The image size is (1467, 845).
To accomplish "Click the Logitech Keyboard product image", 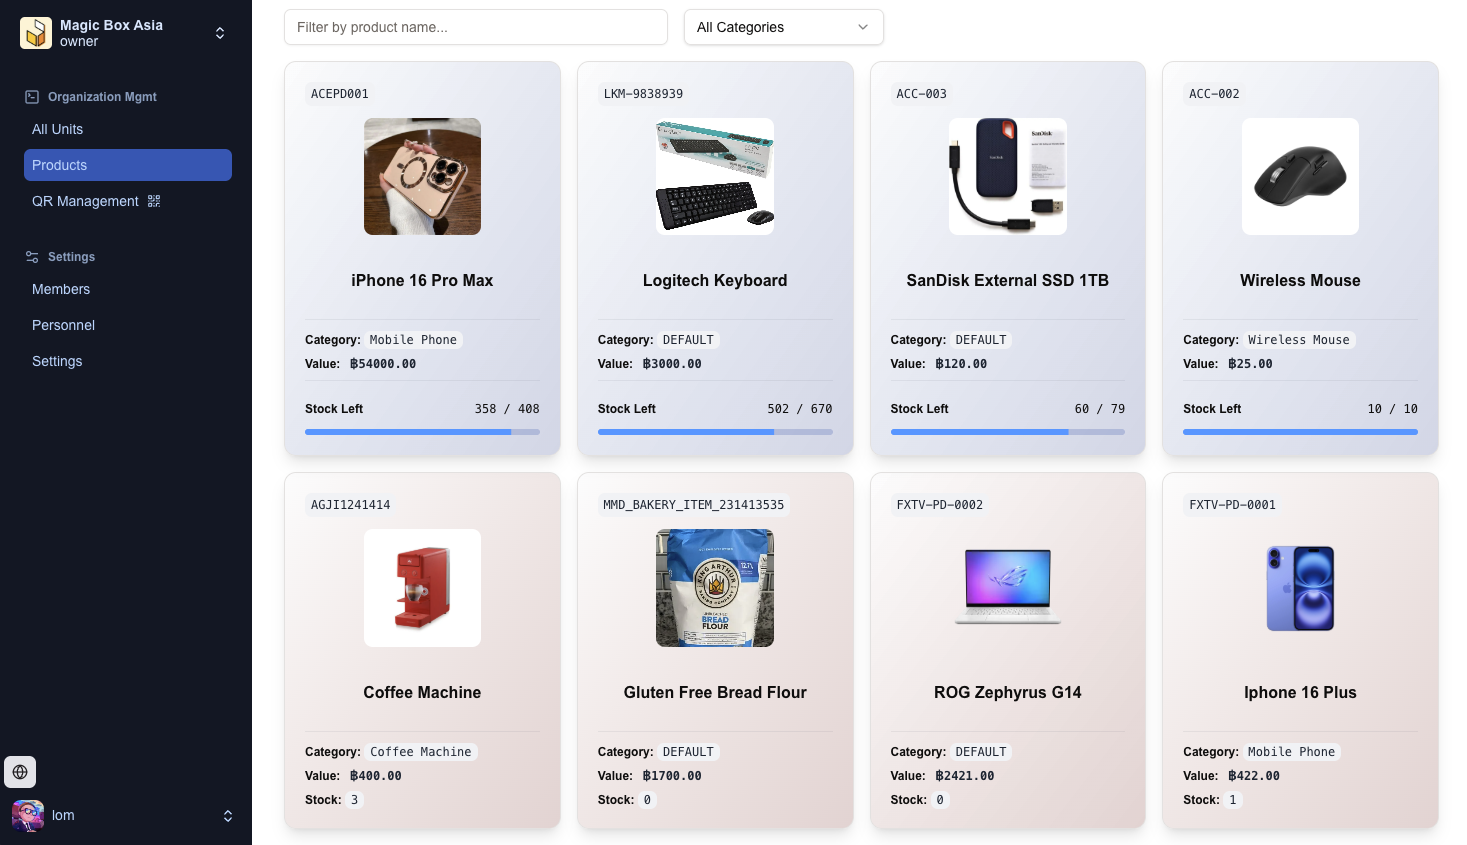I will coord(715,177).
